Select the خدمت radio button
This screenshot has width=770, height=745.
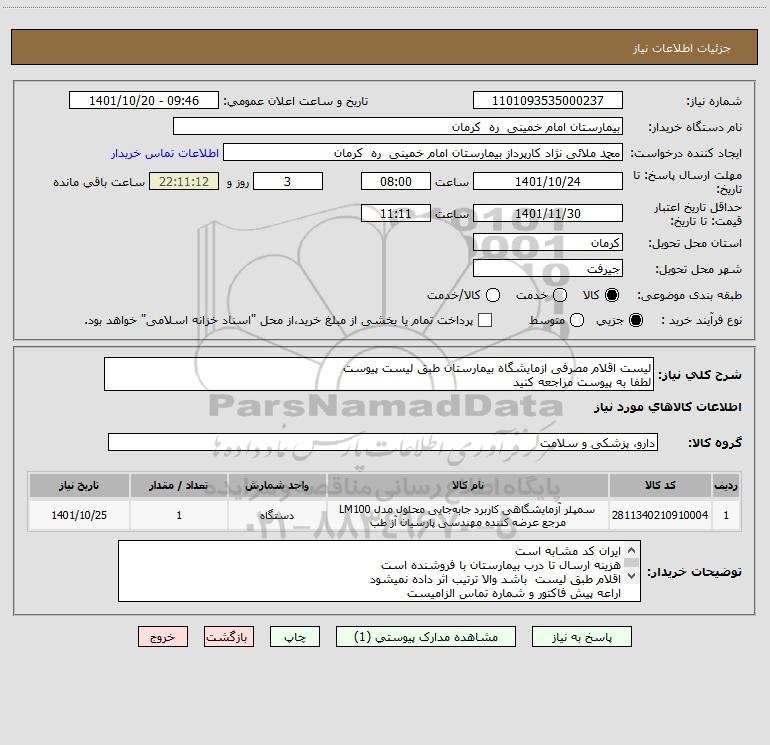coord(560,295)
